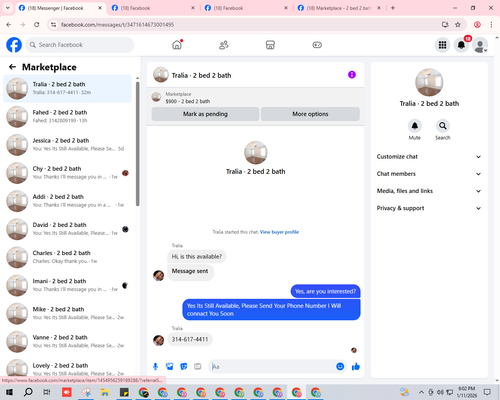Show hidden system tray icons

421,392
